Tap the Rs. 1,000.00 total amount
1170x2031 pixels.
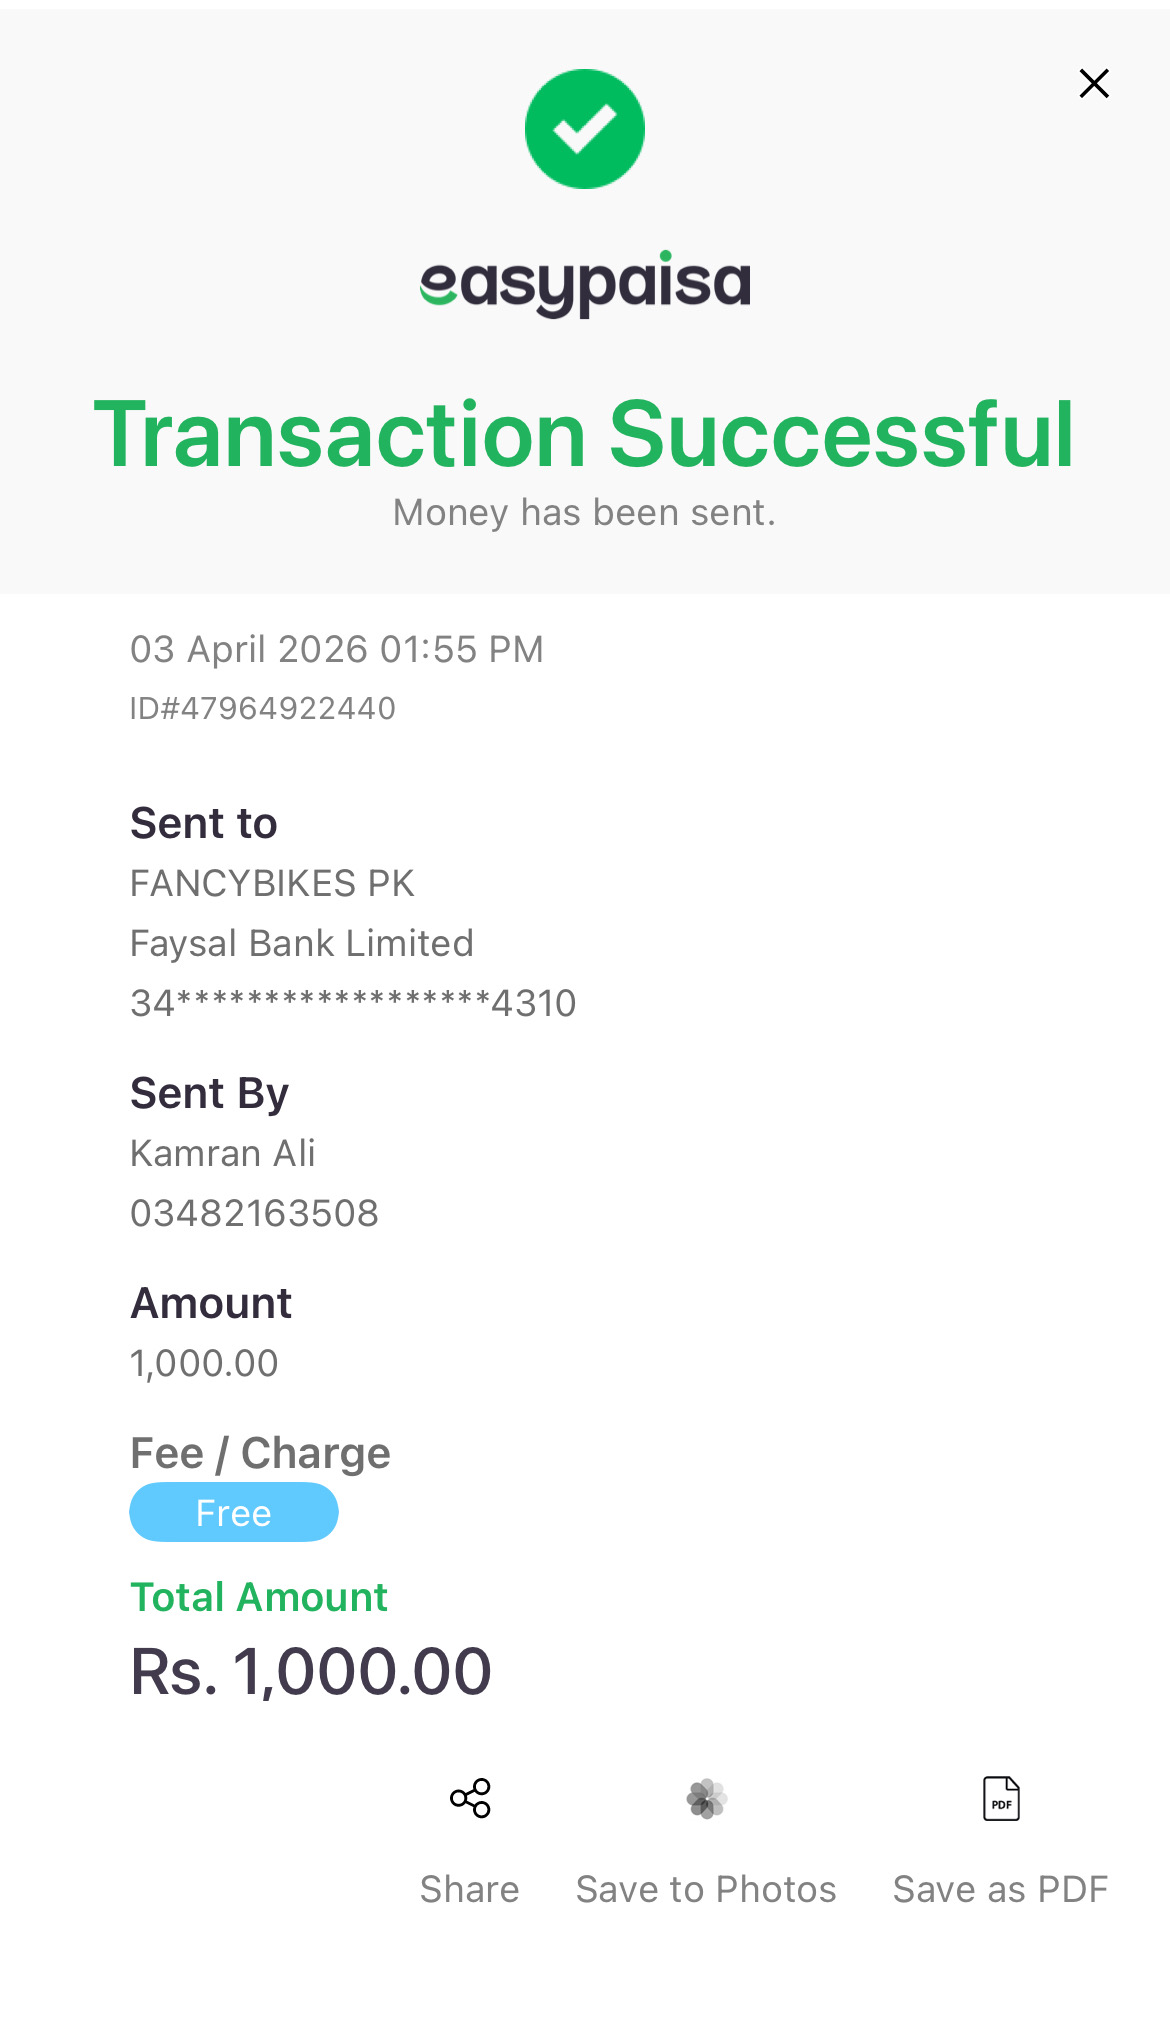pyautogui.click(x=311, y=1671)
